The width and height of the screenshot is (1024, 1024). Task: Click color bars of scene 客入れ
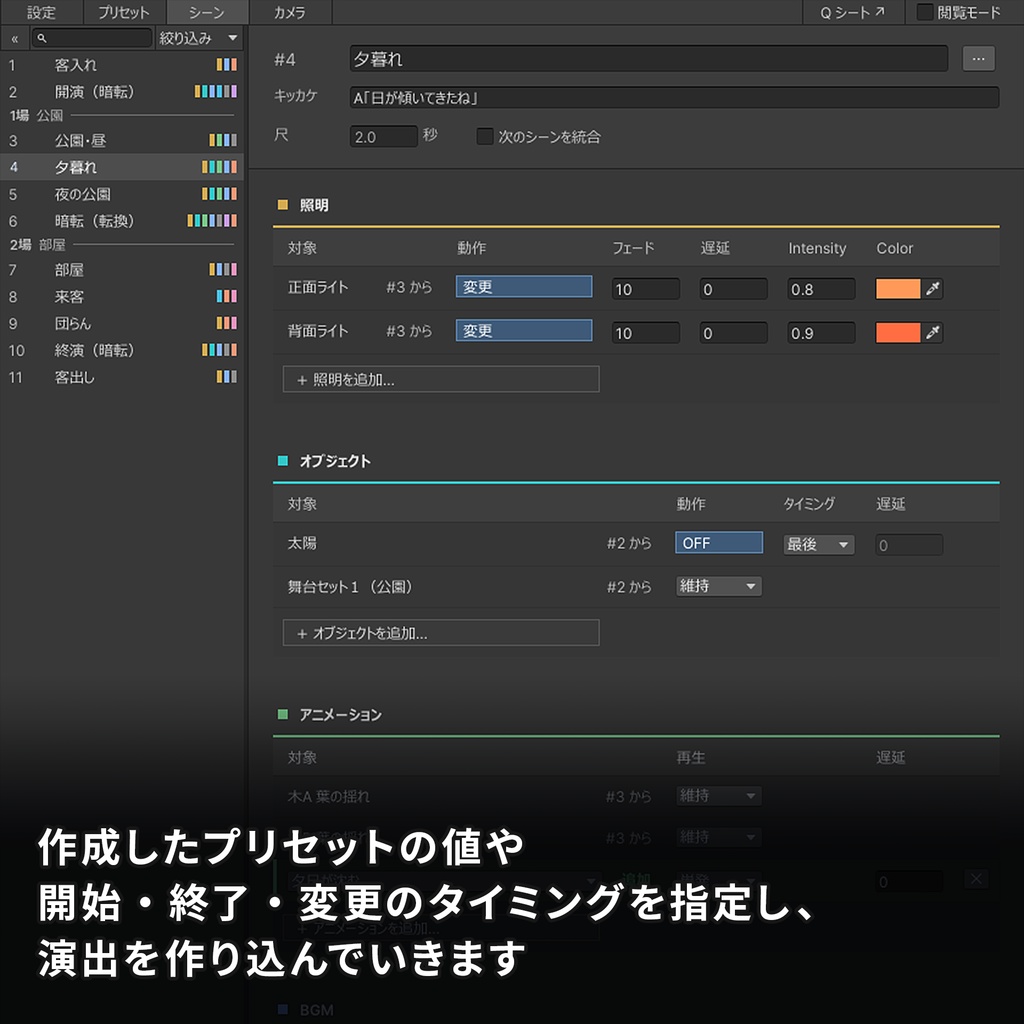[x=227, y=65]
